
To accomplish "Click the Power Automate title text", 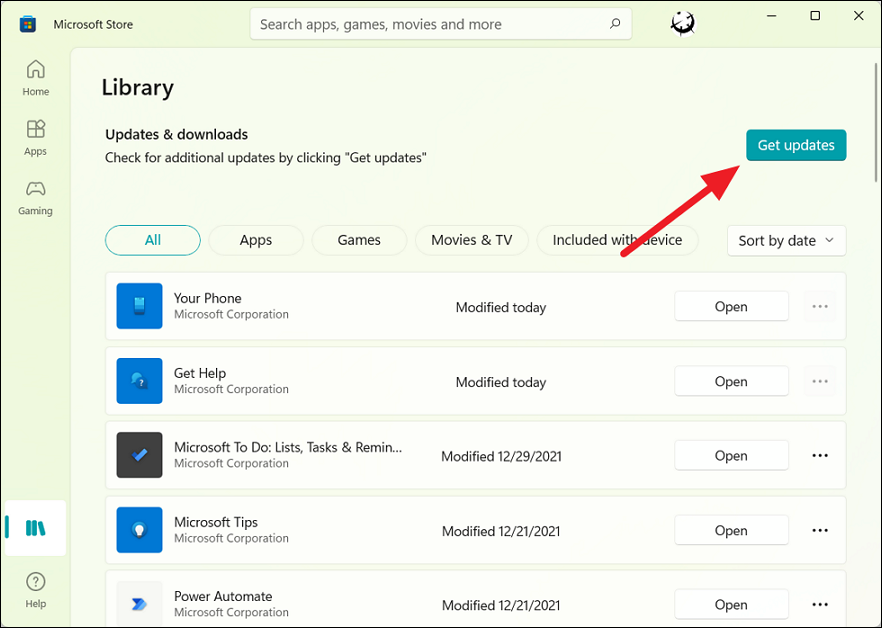I will pyautogui.click(x=223, y=596).
